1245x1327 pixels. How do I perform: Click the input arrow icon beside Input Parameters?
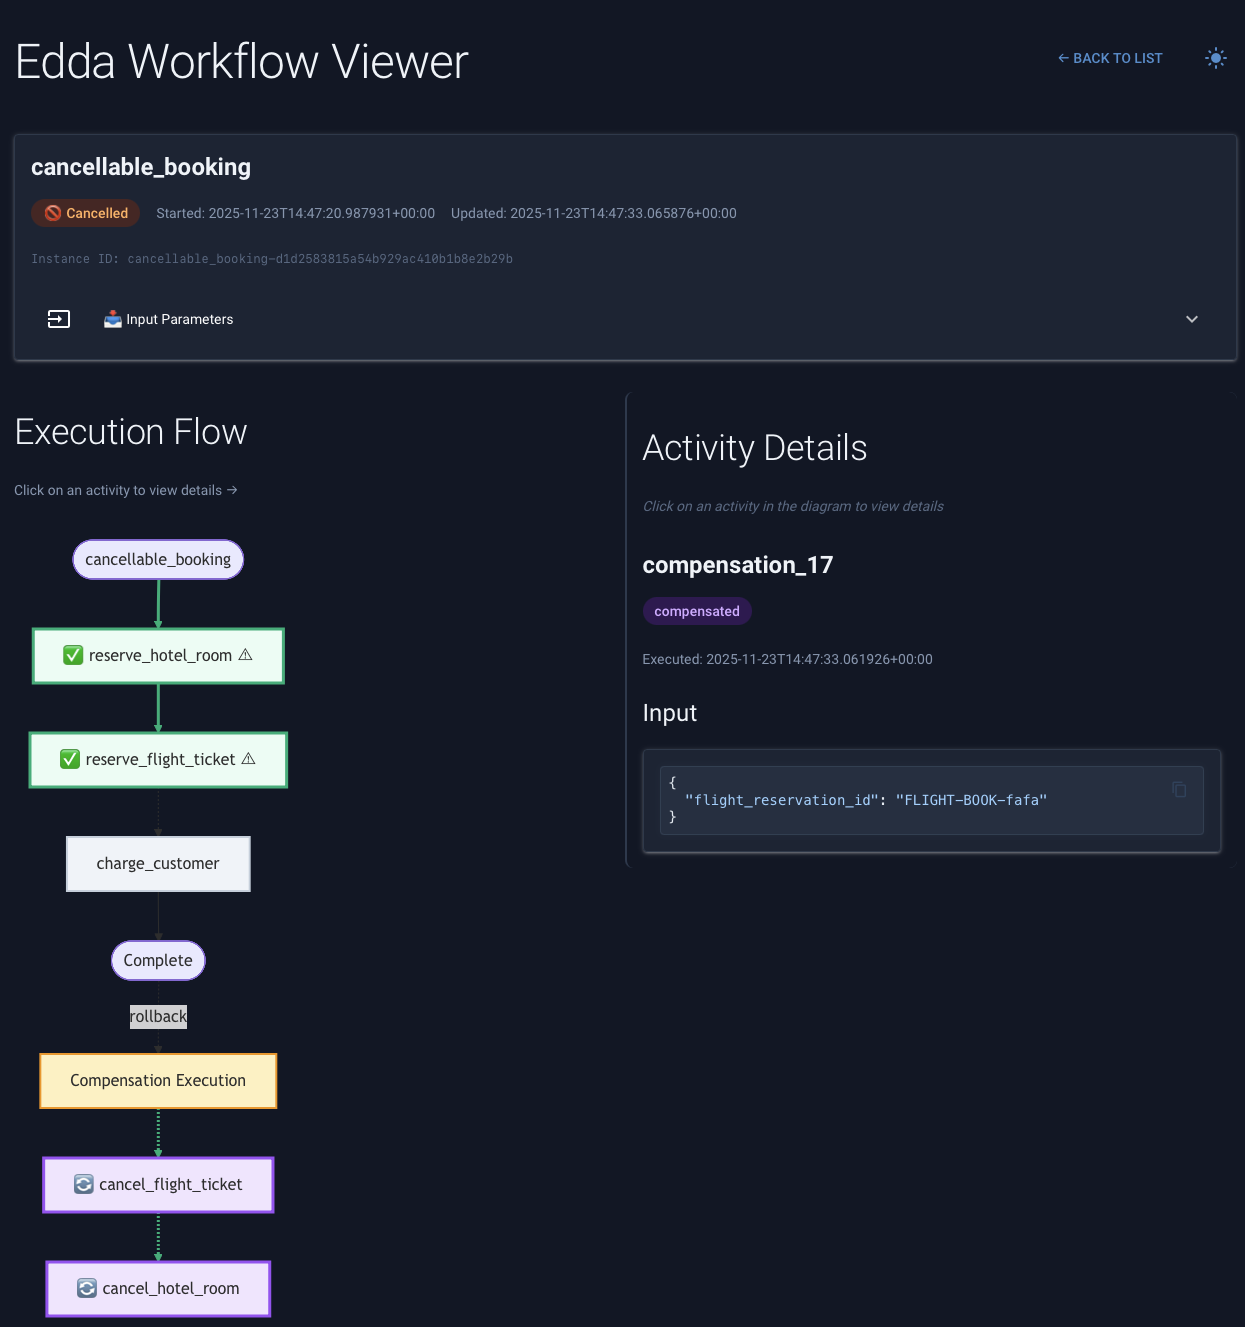point(59,319)
